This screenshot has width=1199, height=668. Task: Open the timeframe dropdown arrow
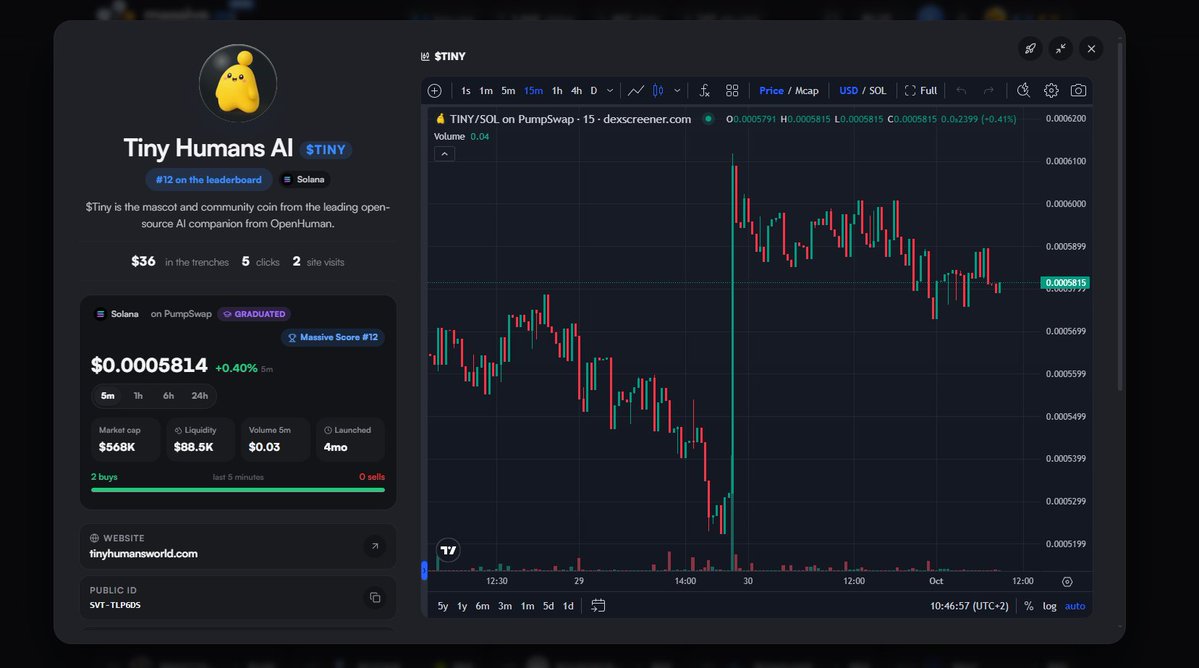[x=609, y=91]
